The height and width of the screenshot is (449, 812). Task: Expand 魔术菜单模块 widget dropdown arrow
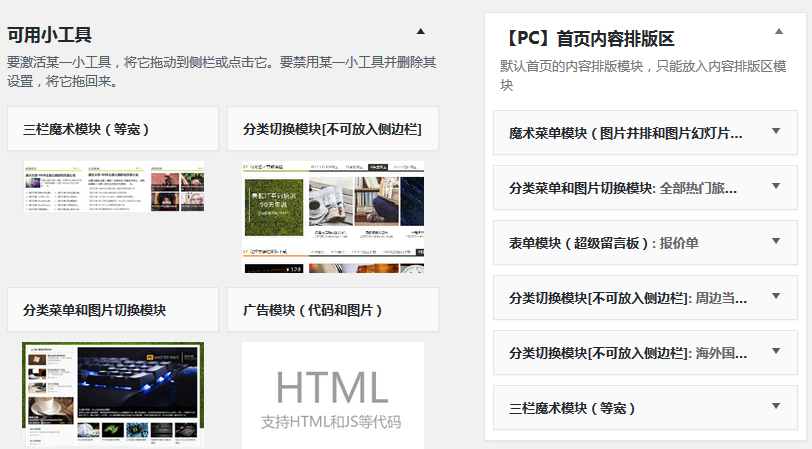click(x=776, y=131)
